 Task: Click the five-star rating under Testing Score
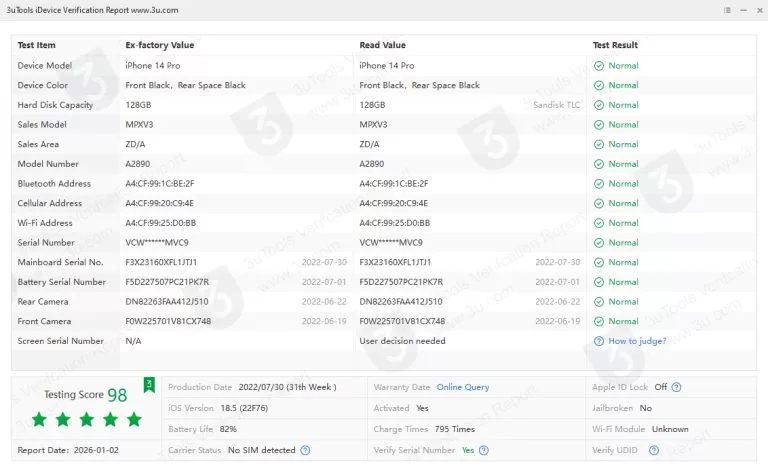pyautogui.click(x=87, y=419)
